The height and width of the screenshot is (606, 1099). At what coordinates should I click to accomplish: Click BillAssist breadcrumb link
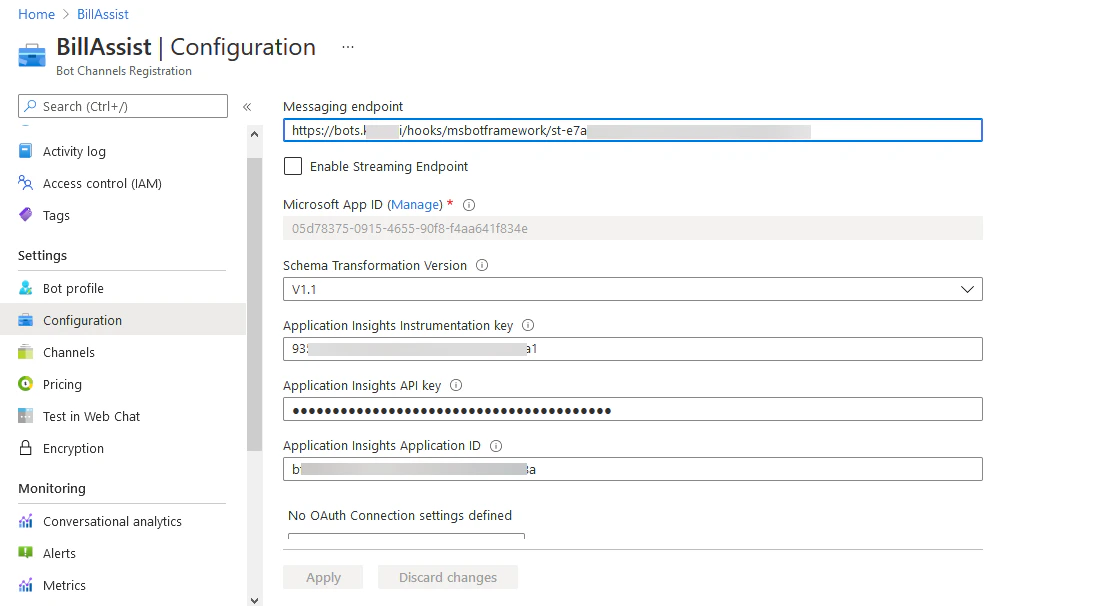[103, 14]
